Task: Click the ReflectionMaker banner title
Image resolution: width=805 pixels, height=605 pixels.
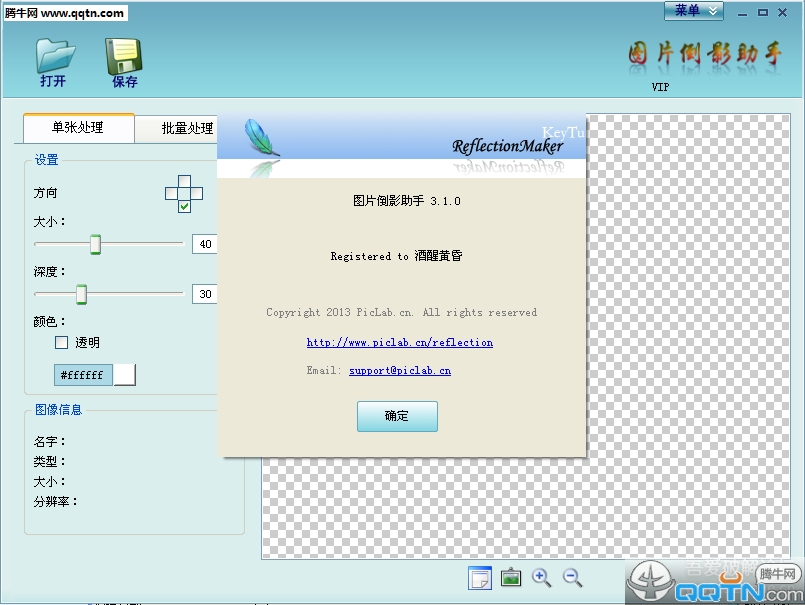Action: pyautogui.click(x=507, y=146)
